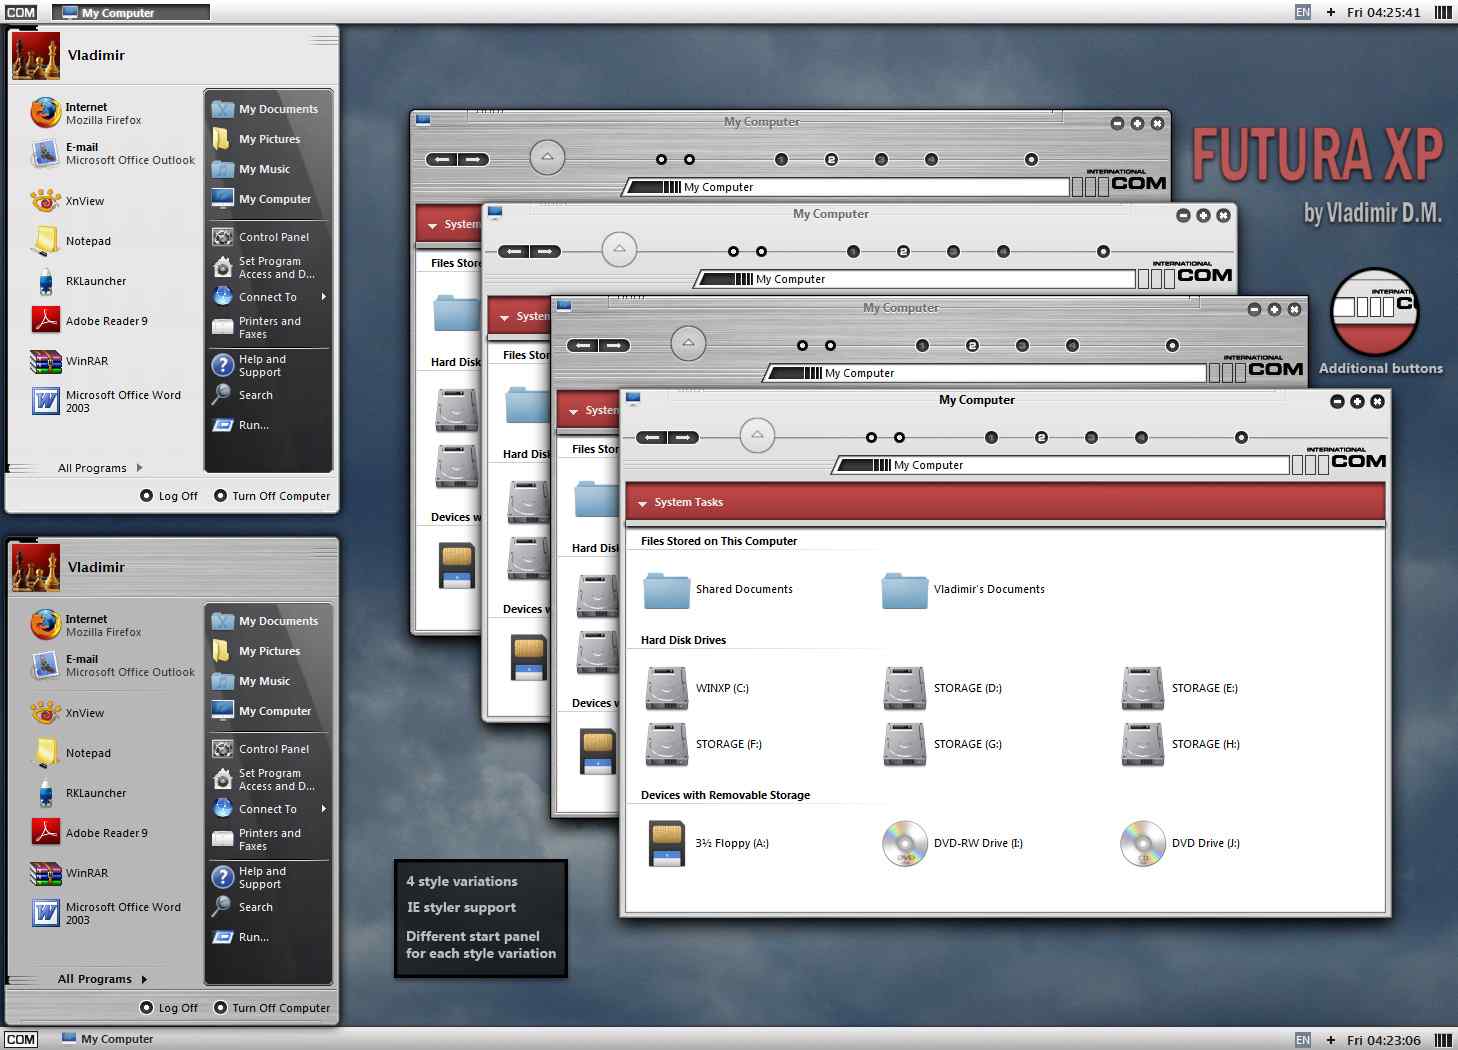
Task: Click address bar in front My Computer window
Action: coord(1062,465)
